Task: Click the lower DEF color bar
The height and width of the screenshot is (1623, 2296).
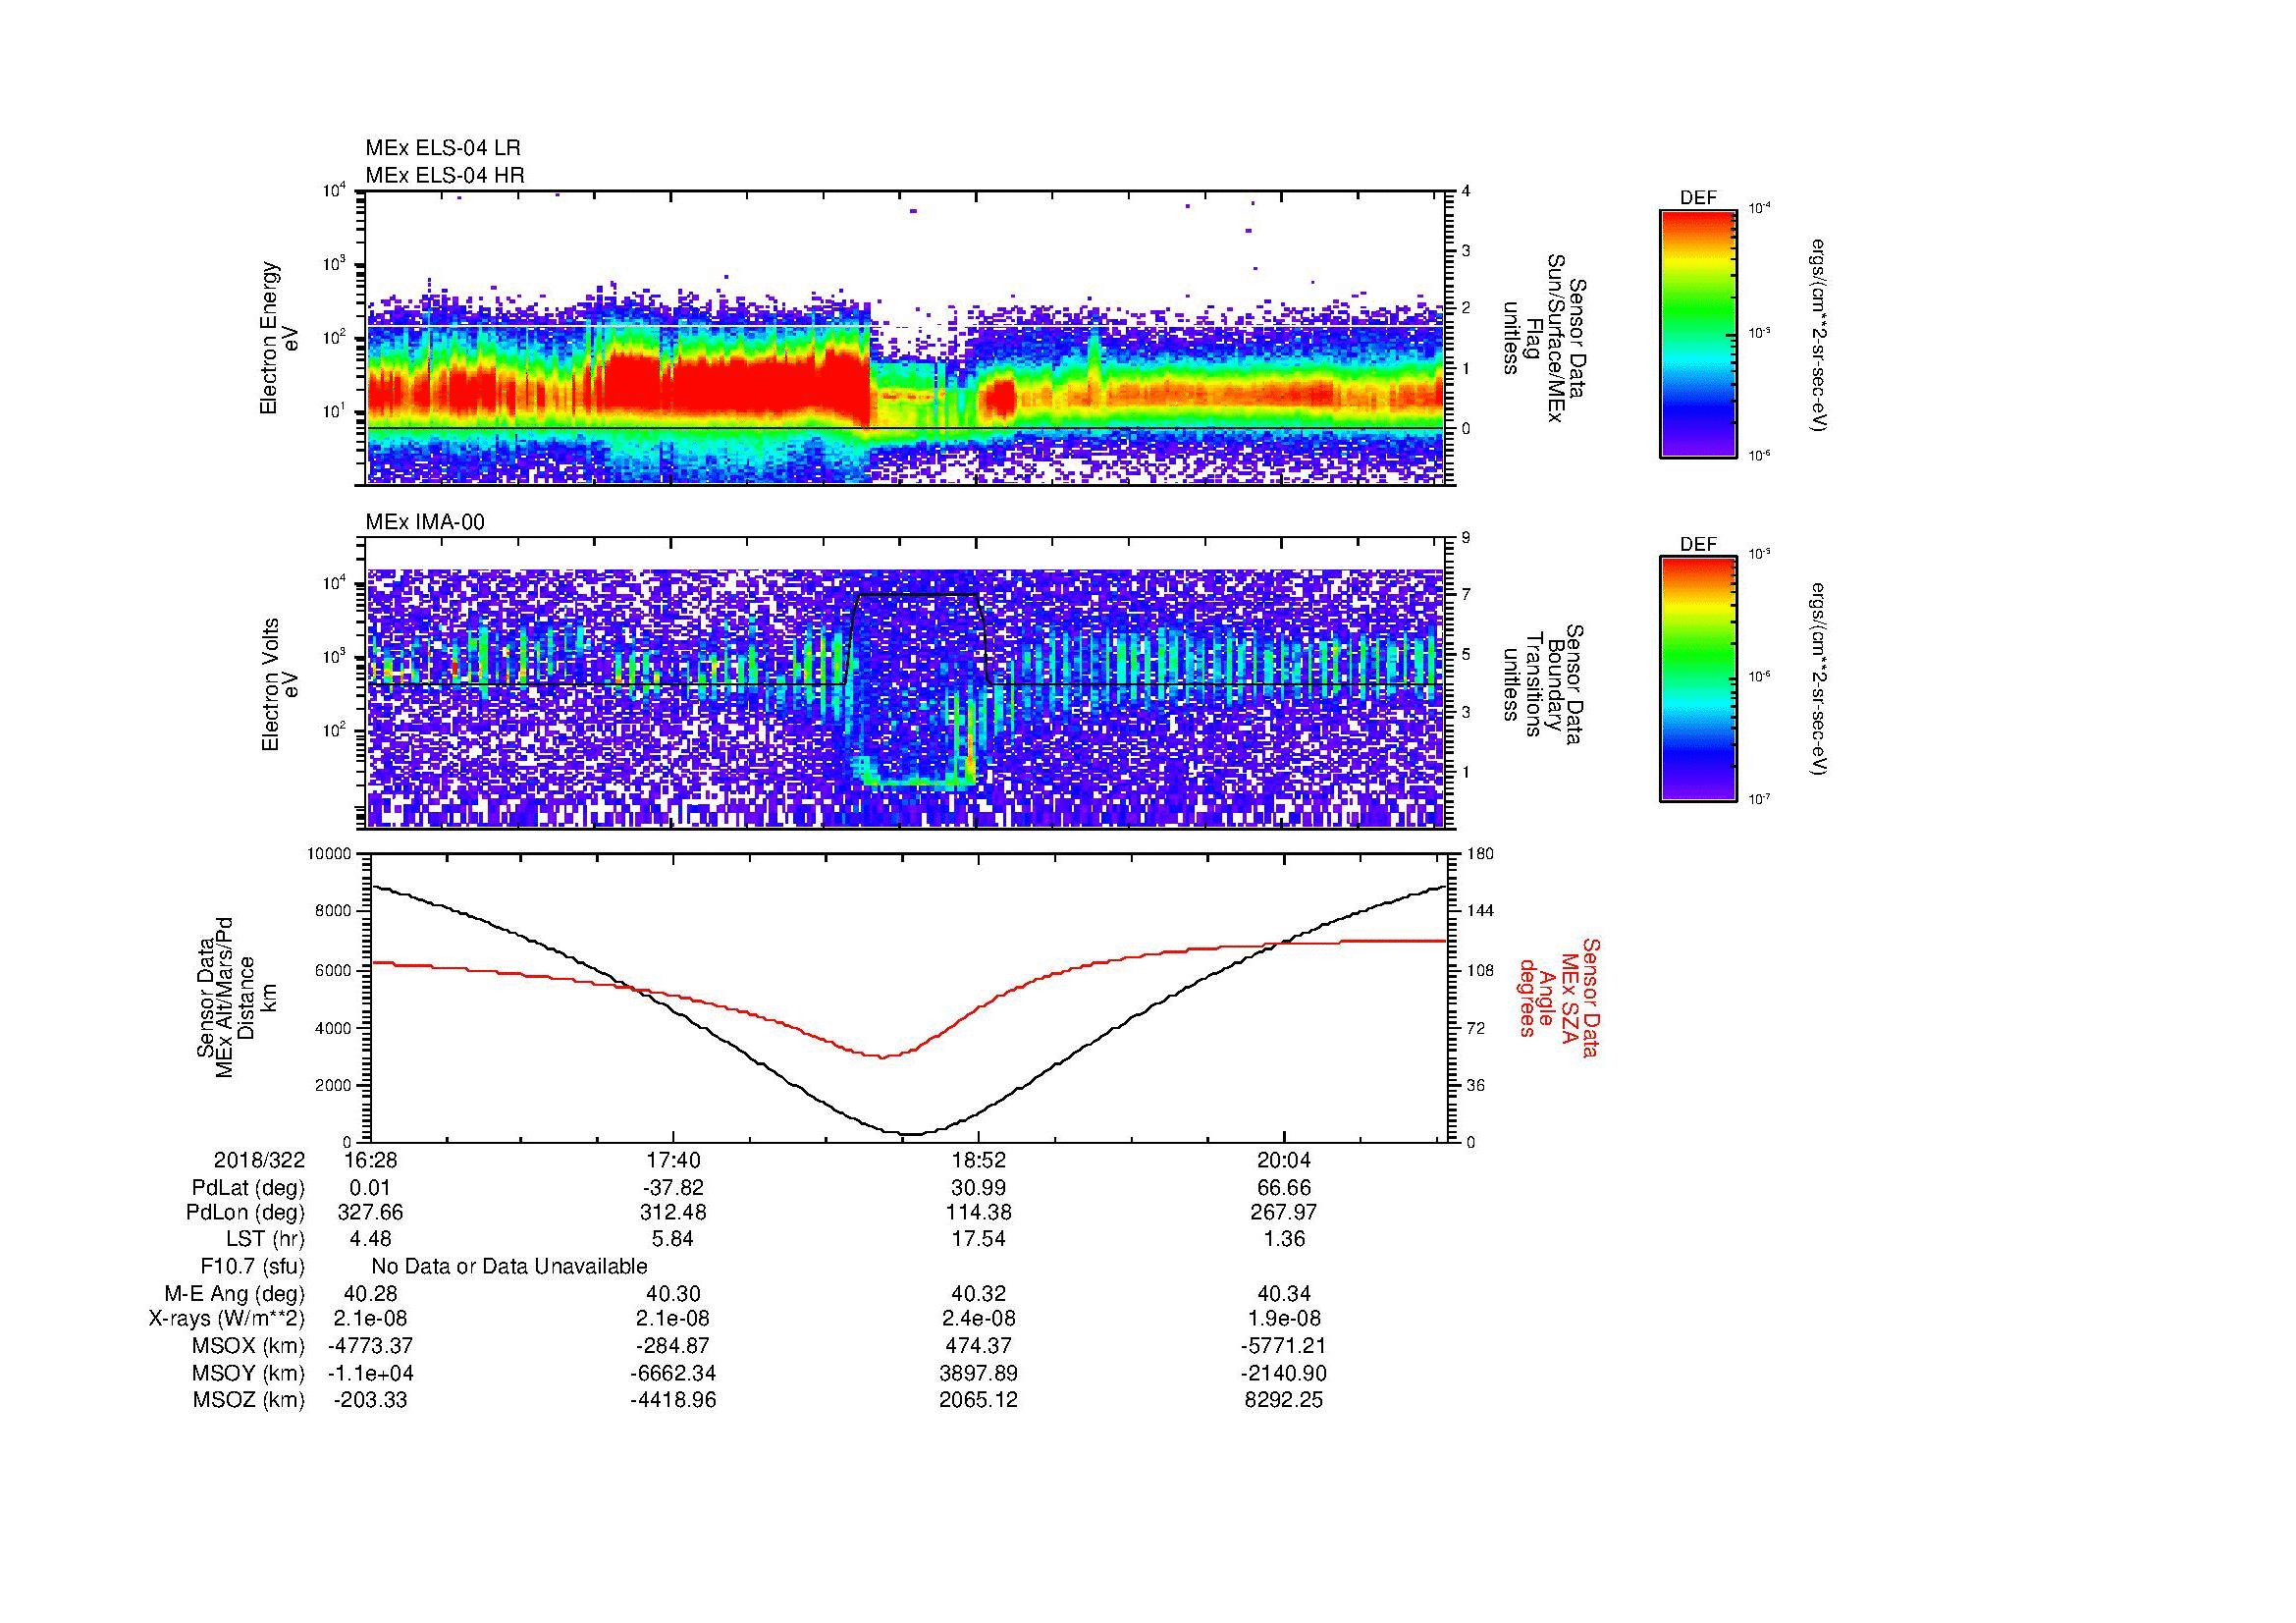Action: (1698, 679)
